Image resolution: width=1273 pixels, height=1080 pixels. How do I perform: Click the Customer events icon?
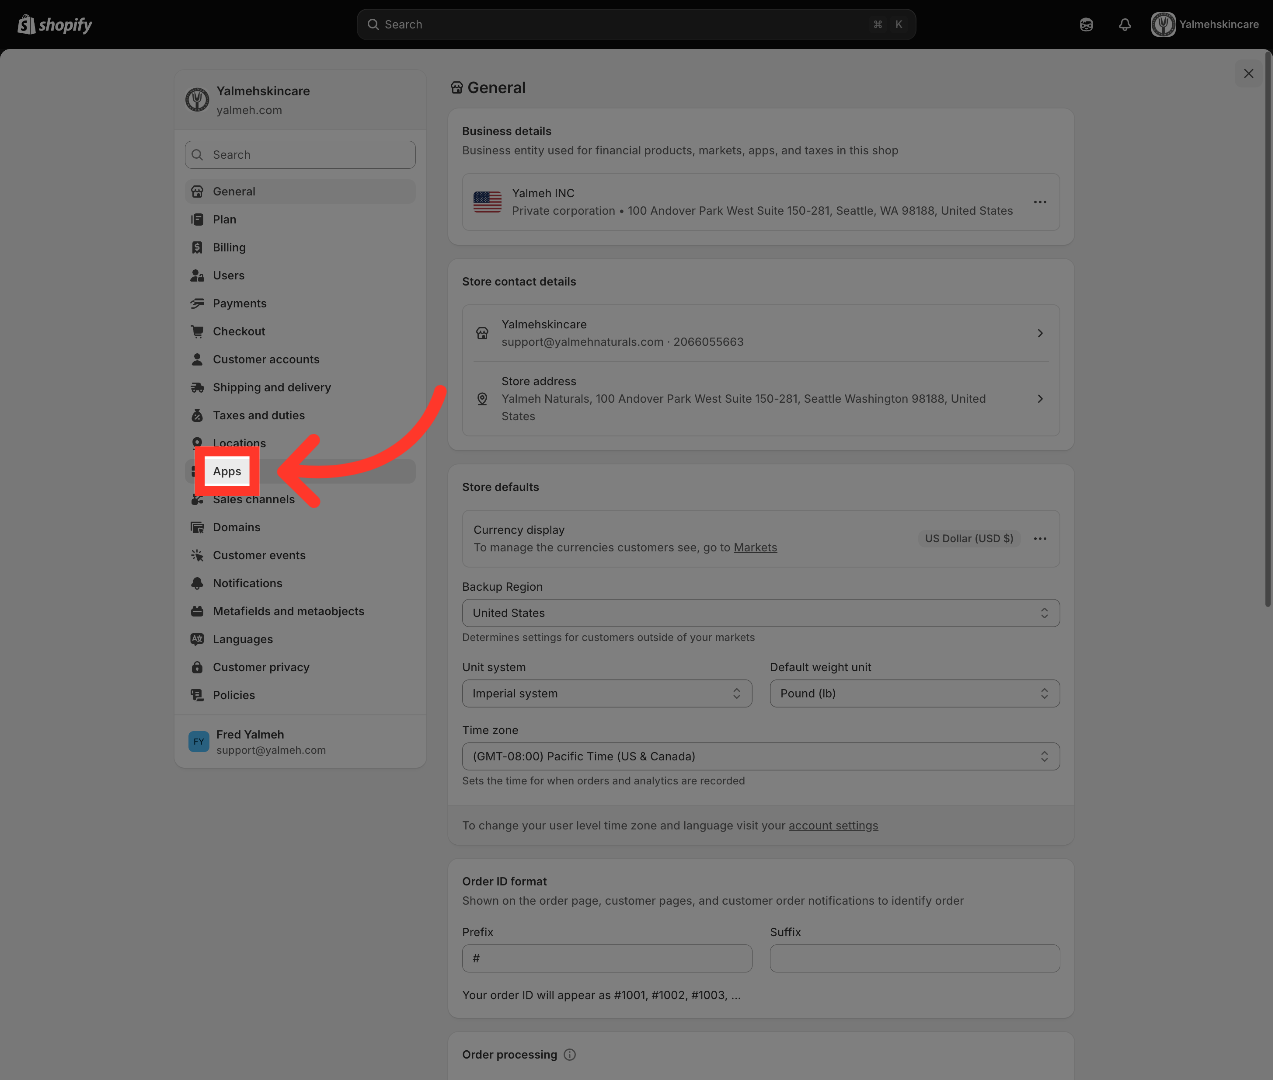tap(197, 555)
